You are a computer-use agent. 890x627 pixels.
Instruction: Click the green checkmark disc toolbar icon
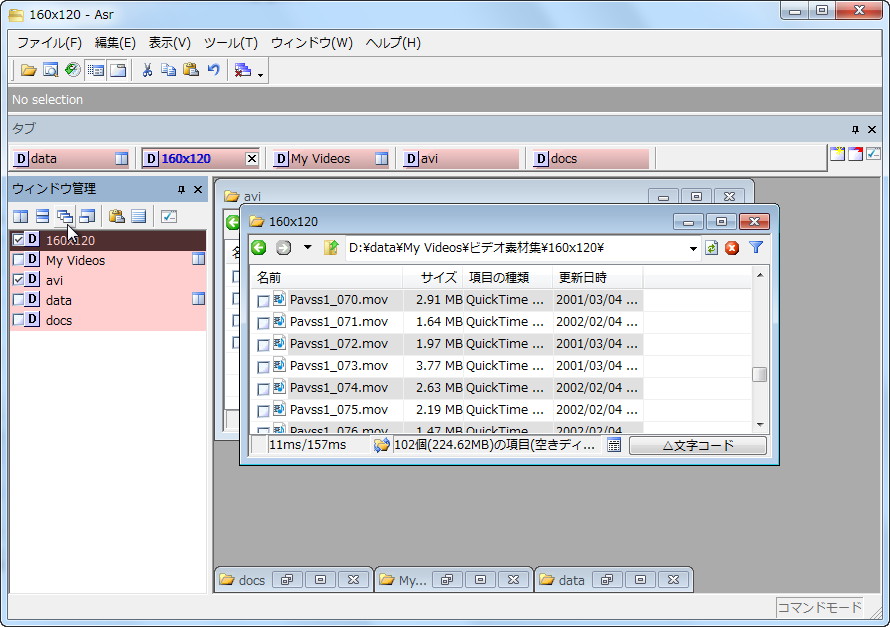[x=73, y=70]
